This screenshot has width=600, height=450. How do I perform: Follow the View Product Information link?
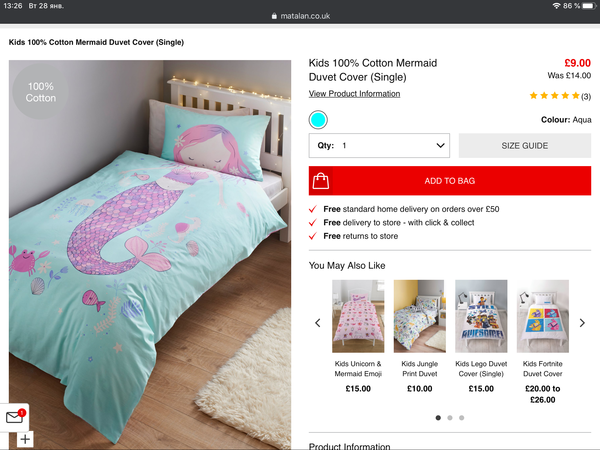354,94
